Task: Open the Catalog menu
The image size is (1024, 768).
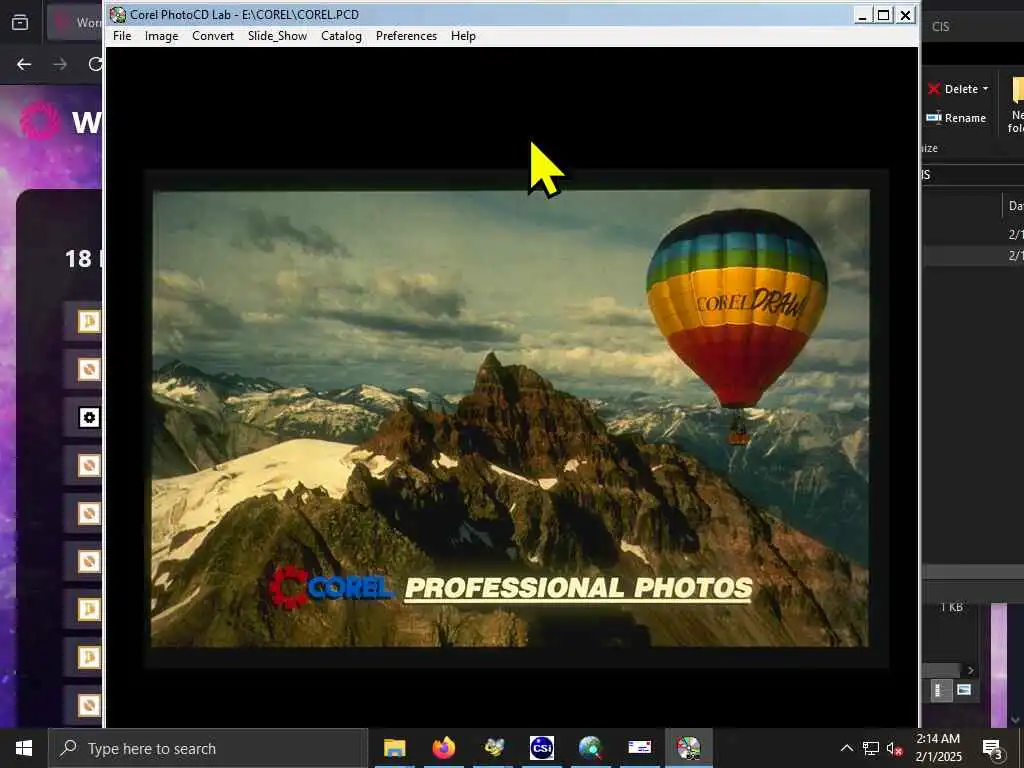Action: tap(342, 36)
